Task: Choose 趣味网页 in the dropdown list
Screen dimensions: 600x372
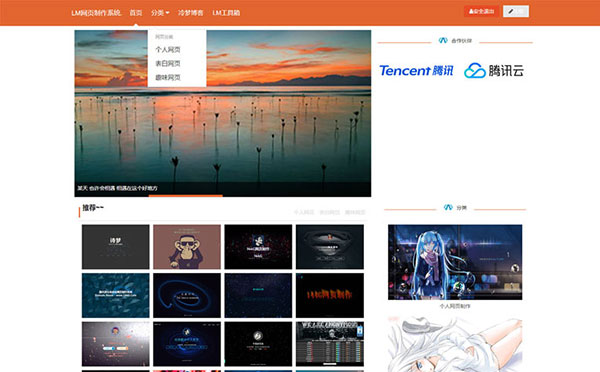Action: tap(168, 78)
